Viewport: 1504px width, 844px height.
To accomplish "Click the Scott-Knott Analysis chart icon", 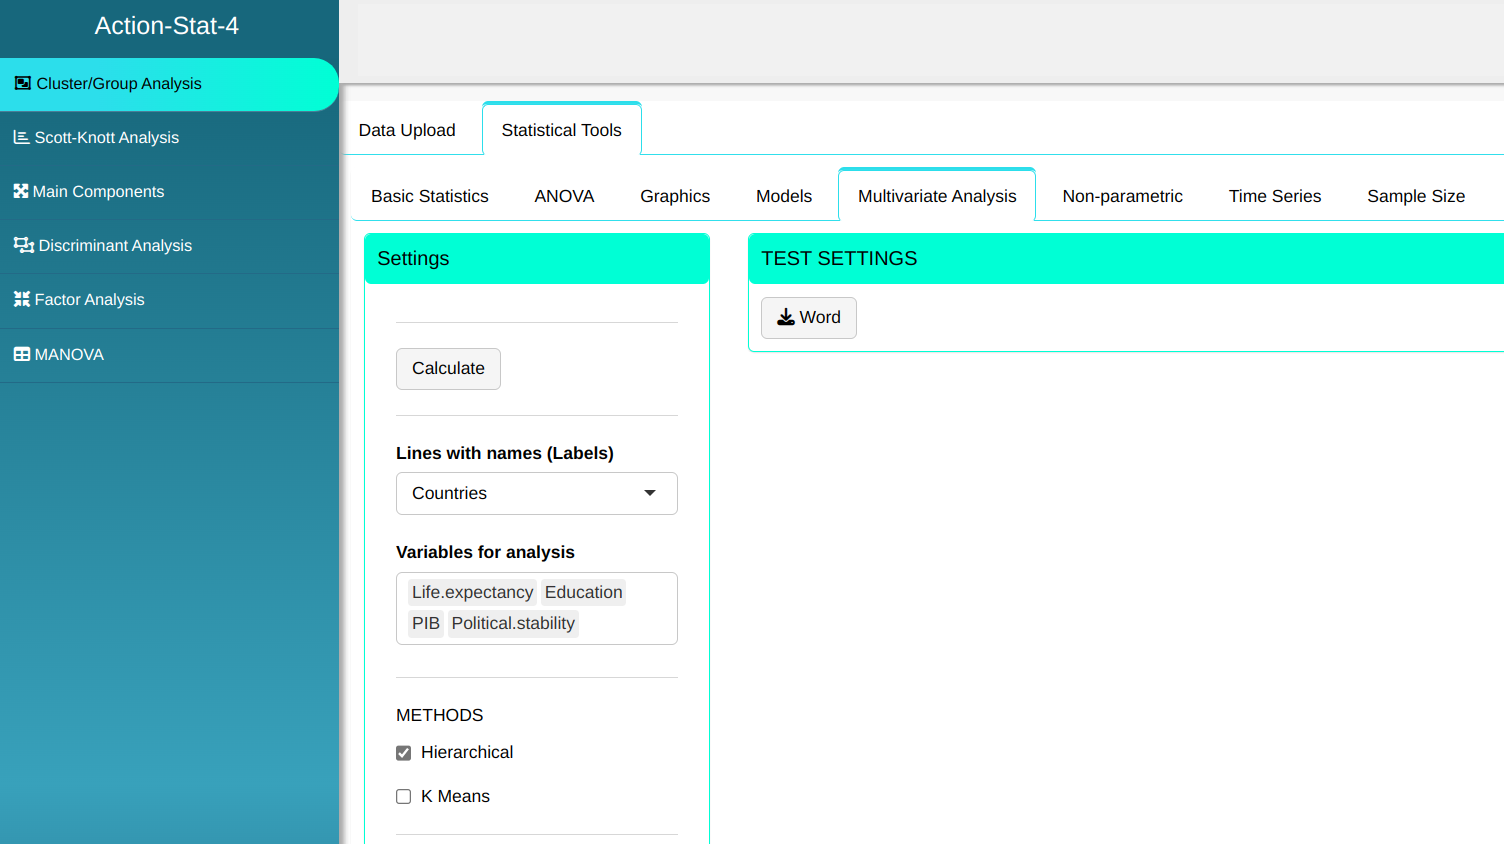I will click(x=21, y=138).
